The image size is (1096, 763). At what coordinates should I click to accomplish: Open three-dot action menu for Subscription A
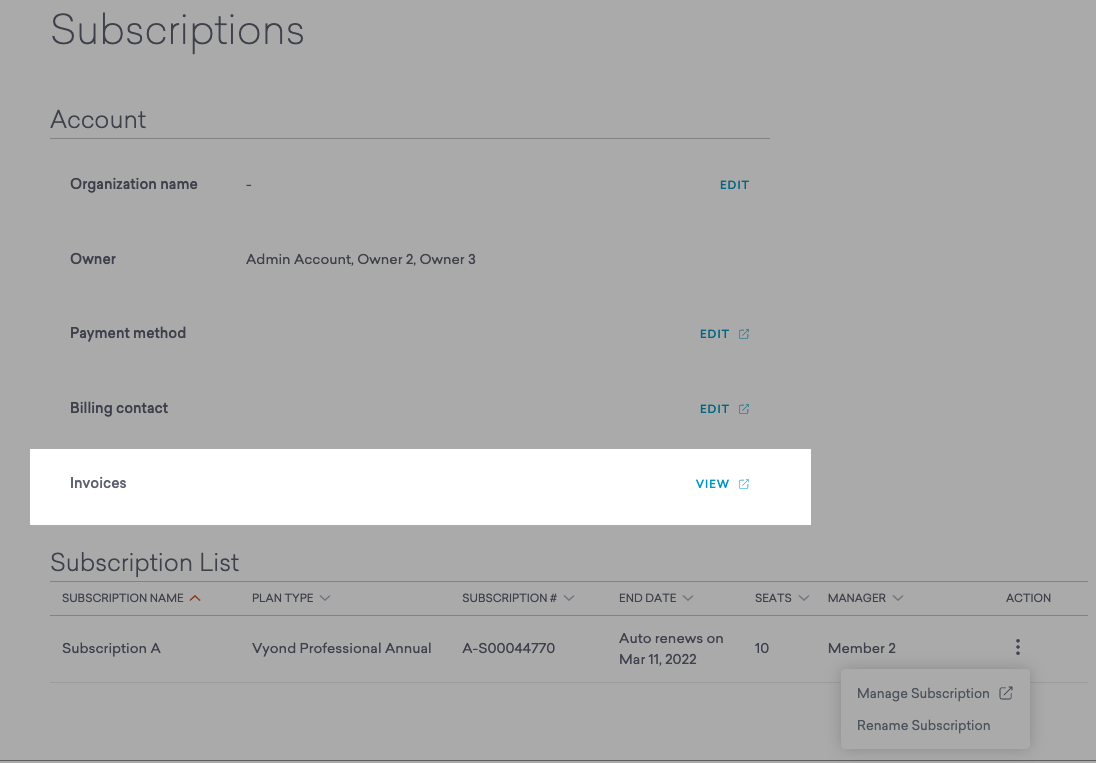tap(1017, 647)
